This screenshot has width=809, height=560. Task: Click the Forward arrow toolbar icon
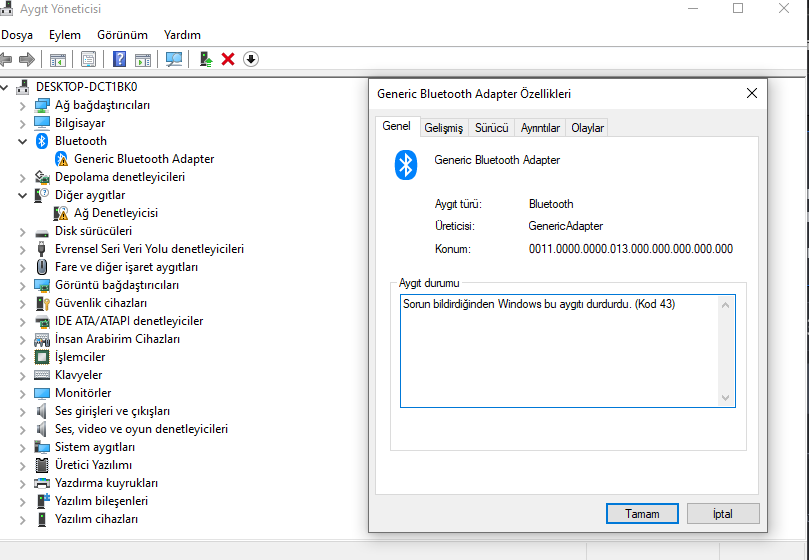pos(27,59)
